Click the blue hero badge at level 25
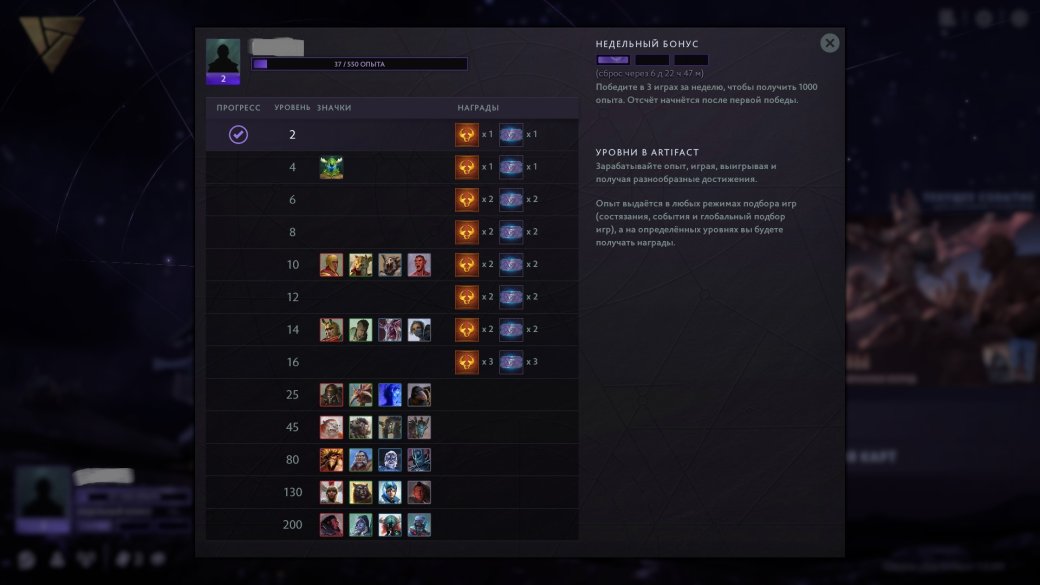Image resolution: width=1040 pixels, height=585 pixels. (x=390, y=395)
